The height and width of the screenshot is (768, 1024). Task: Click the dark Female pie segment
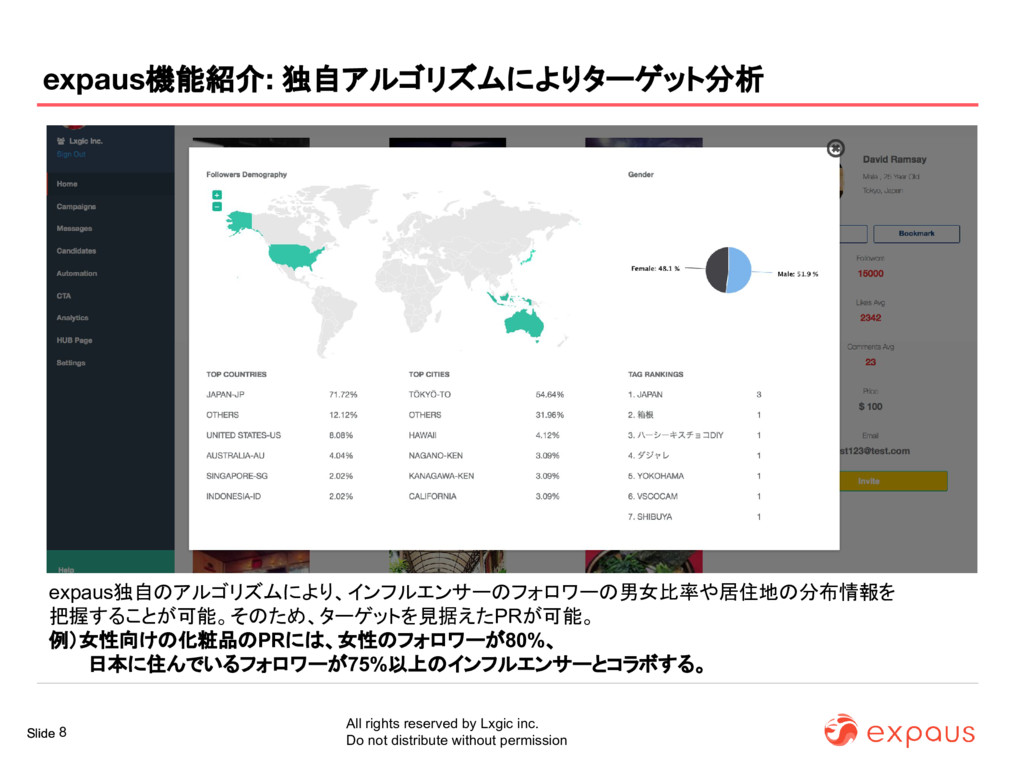point(716,270)
